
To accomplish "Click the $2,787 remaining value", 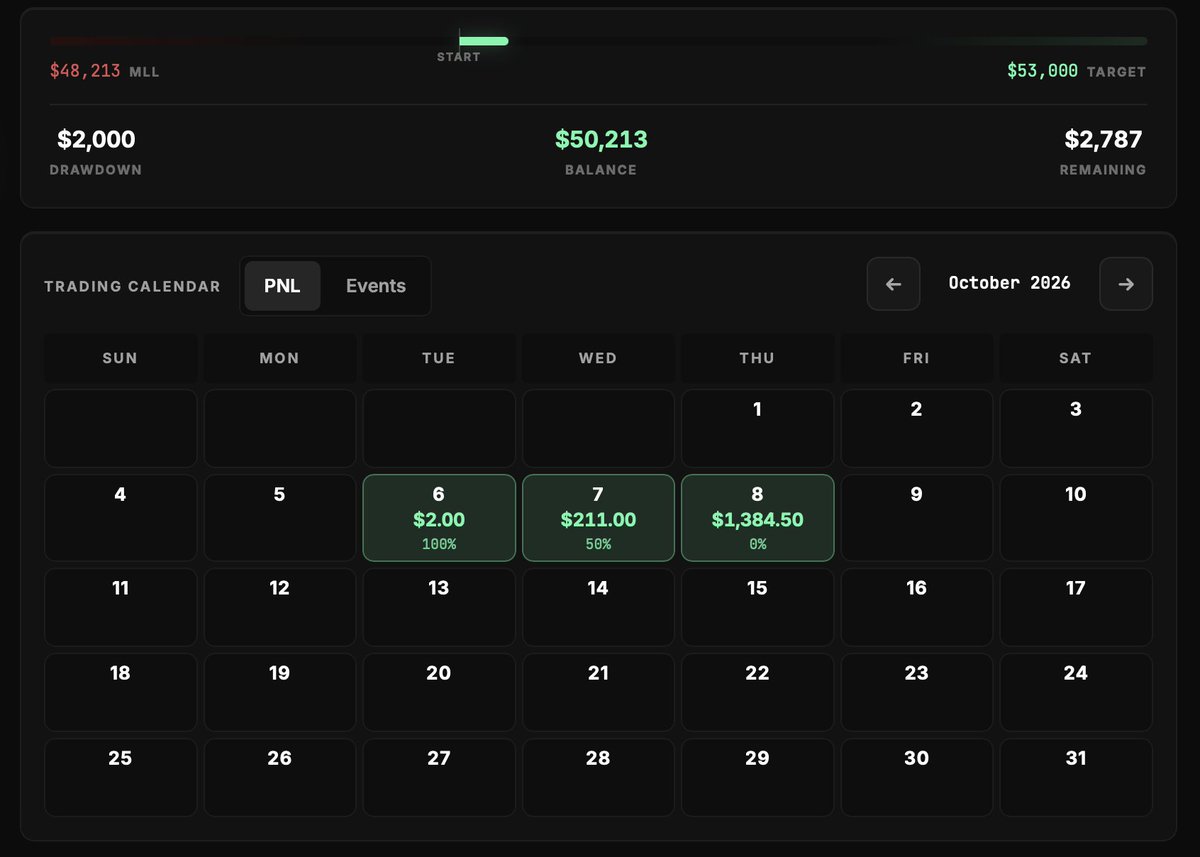I will [1103, 140].
